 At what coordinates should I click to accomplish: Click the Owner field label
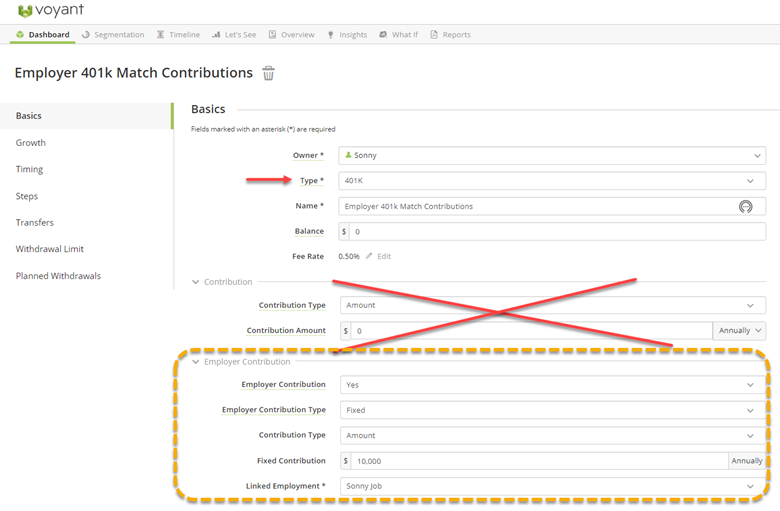pos(308,155)
